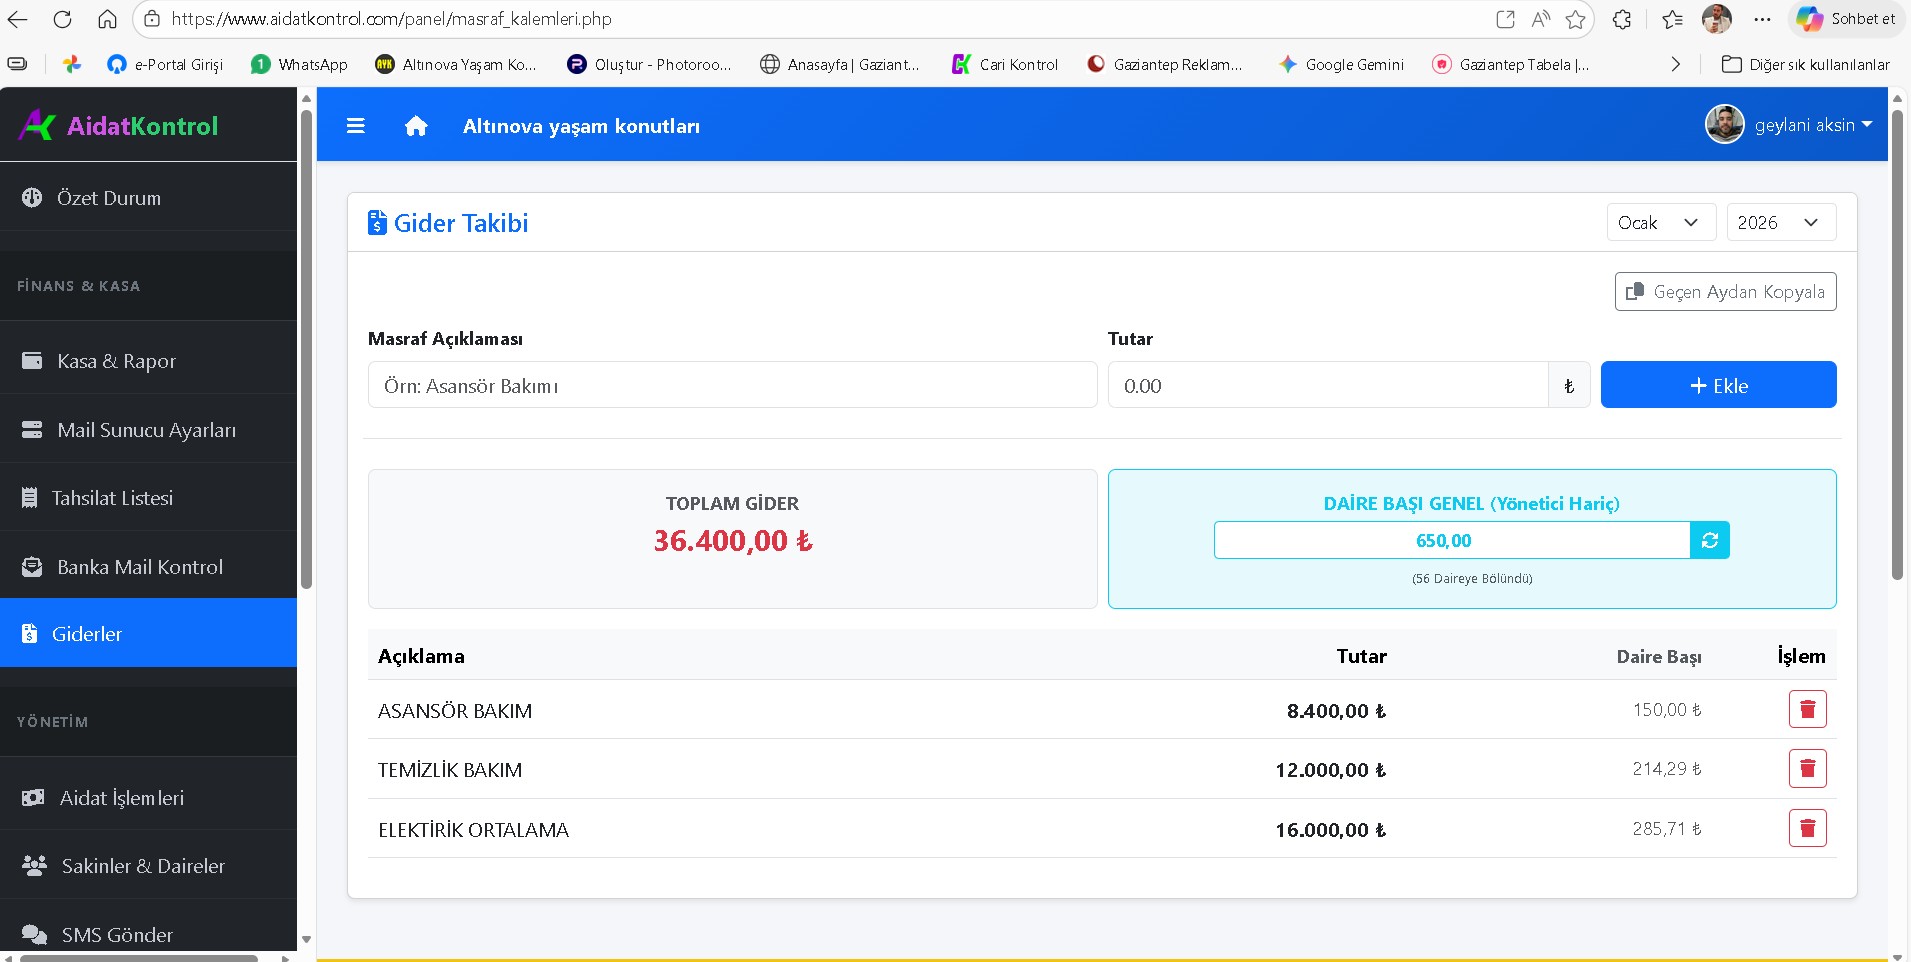Add page to browser favorites star
This screenshot has width=1911, height=962.
(1575, 19)
